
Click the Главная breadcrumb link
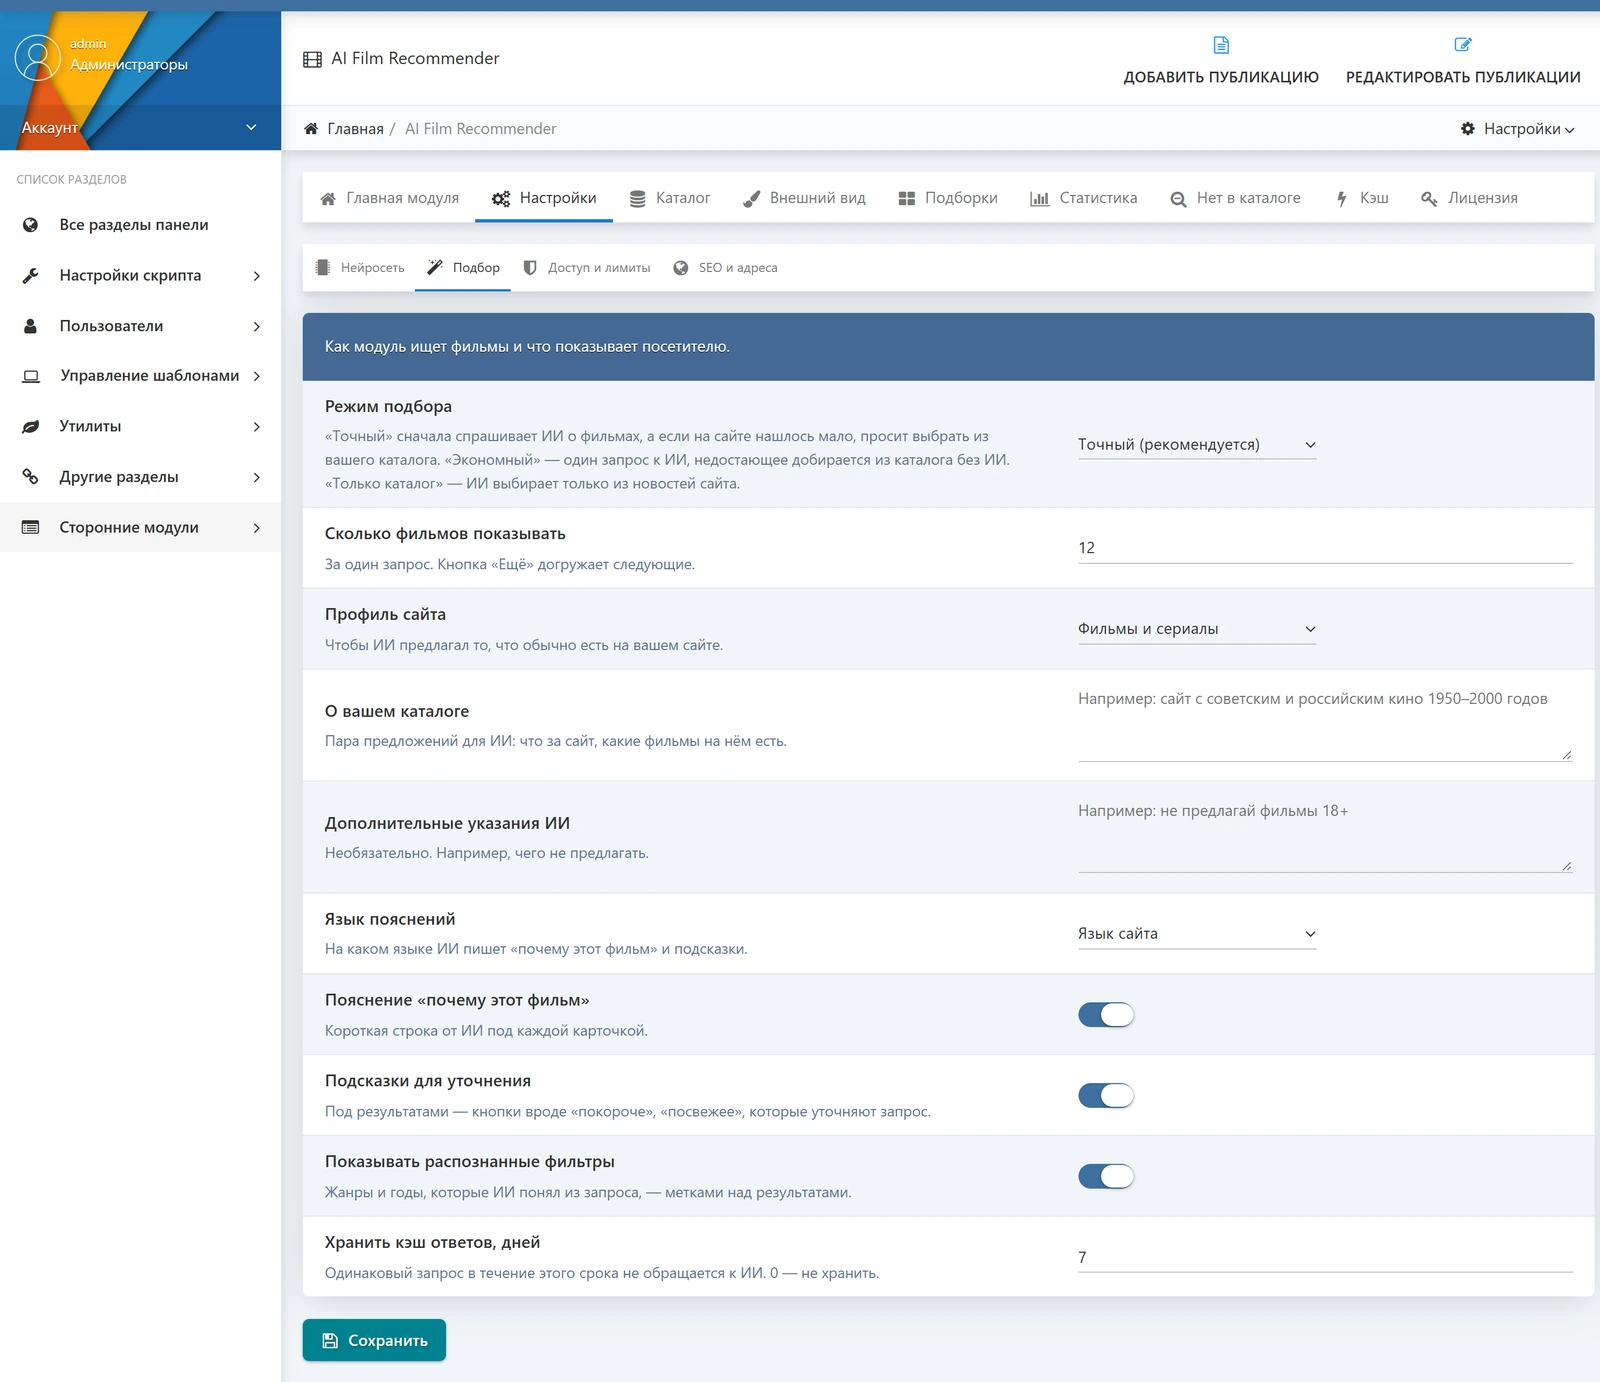click(355, 129)
